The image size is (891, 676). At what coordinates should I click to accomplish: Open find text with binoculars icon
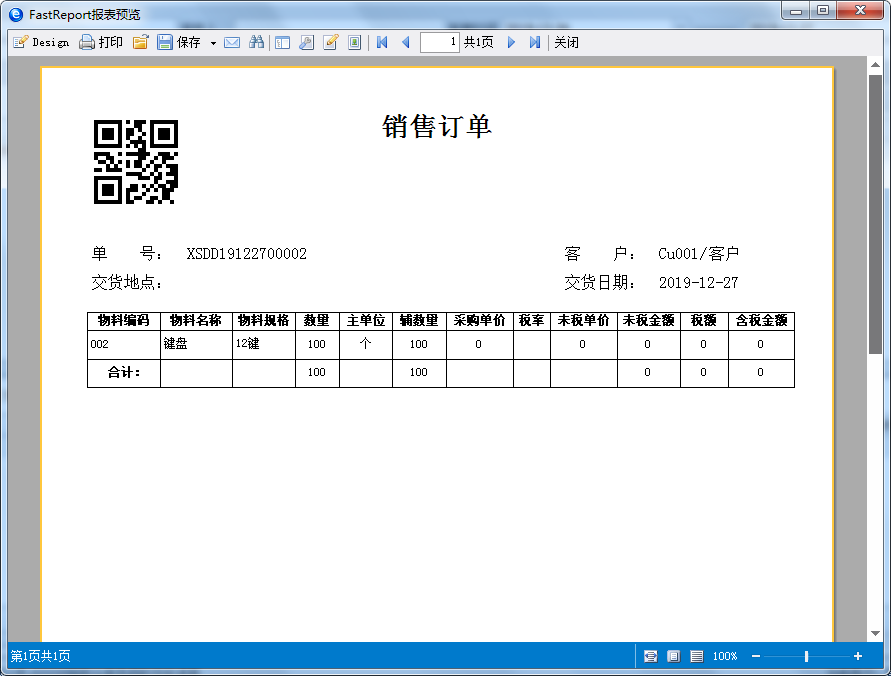point(256,43)
